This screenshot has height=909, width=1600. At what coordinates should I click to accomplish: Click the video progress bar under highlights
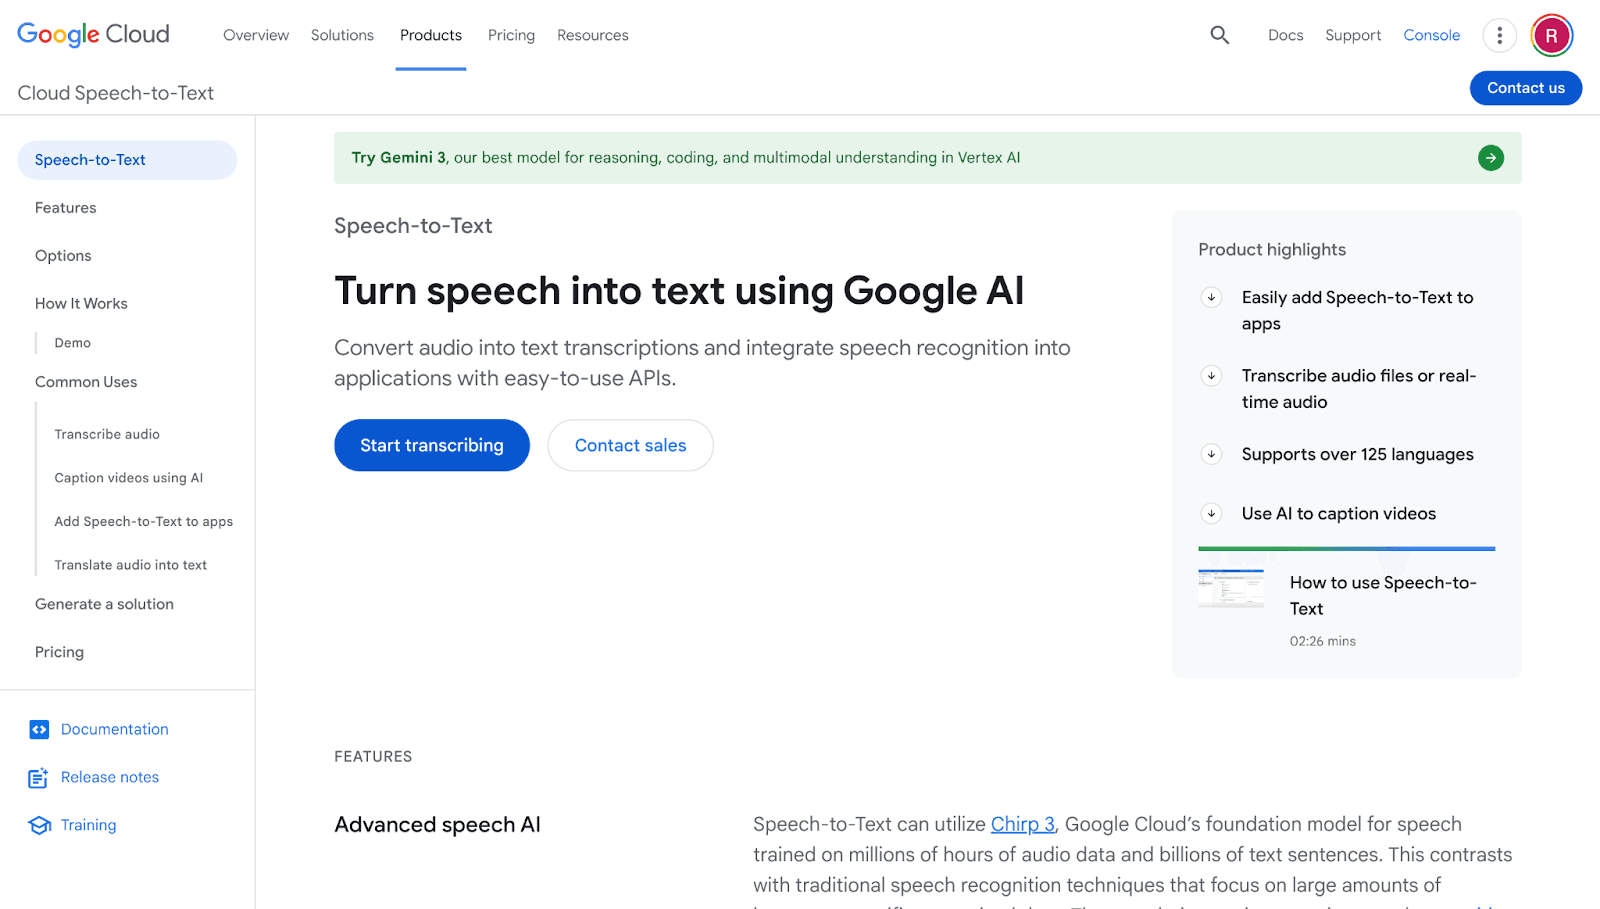click(1346, 548)
